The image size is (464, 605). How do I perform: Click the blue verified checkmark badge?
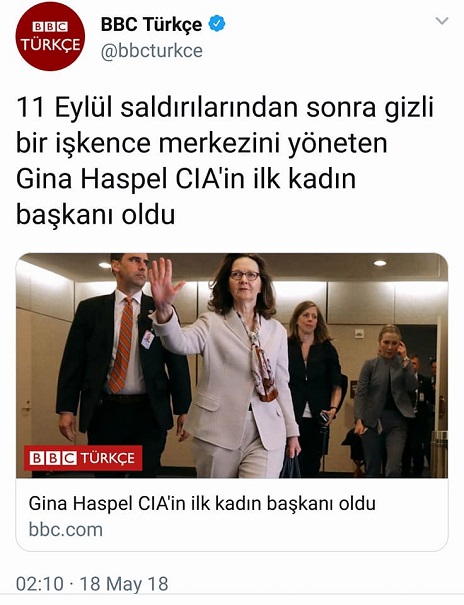217,24
